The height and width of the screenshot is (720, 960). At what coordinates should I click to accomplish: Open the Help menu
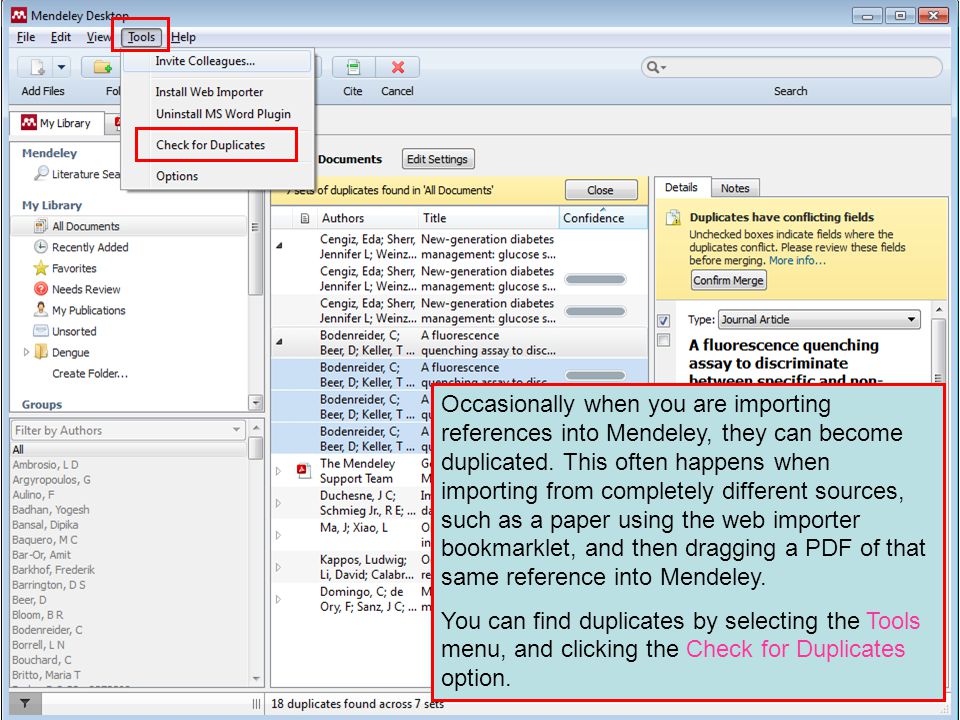[183, 37]
